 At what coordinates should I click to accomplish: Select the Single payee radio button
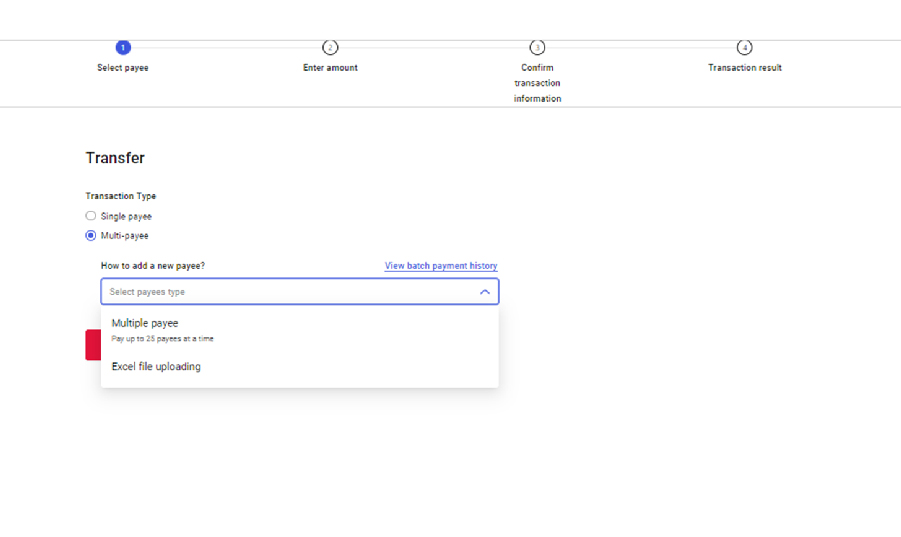(91, 216)
